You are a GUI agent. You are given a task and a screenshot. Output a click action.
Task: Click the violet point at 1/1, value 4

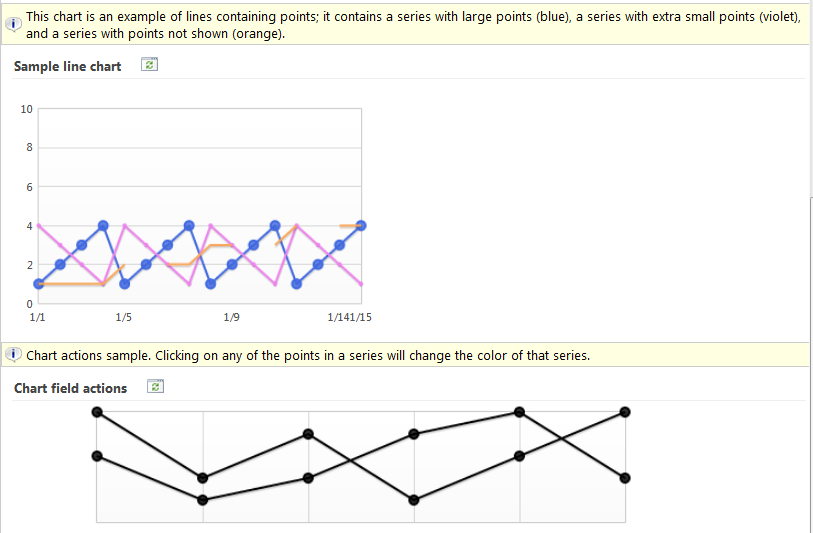39,226
